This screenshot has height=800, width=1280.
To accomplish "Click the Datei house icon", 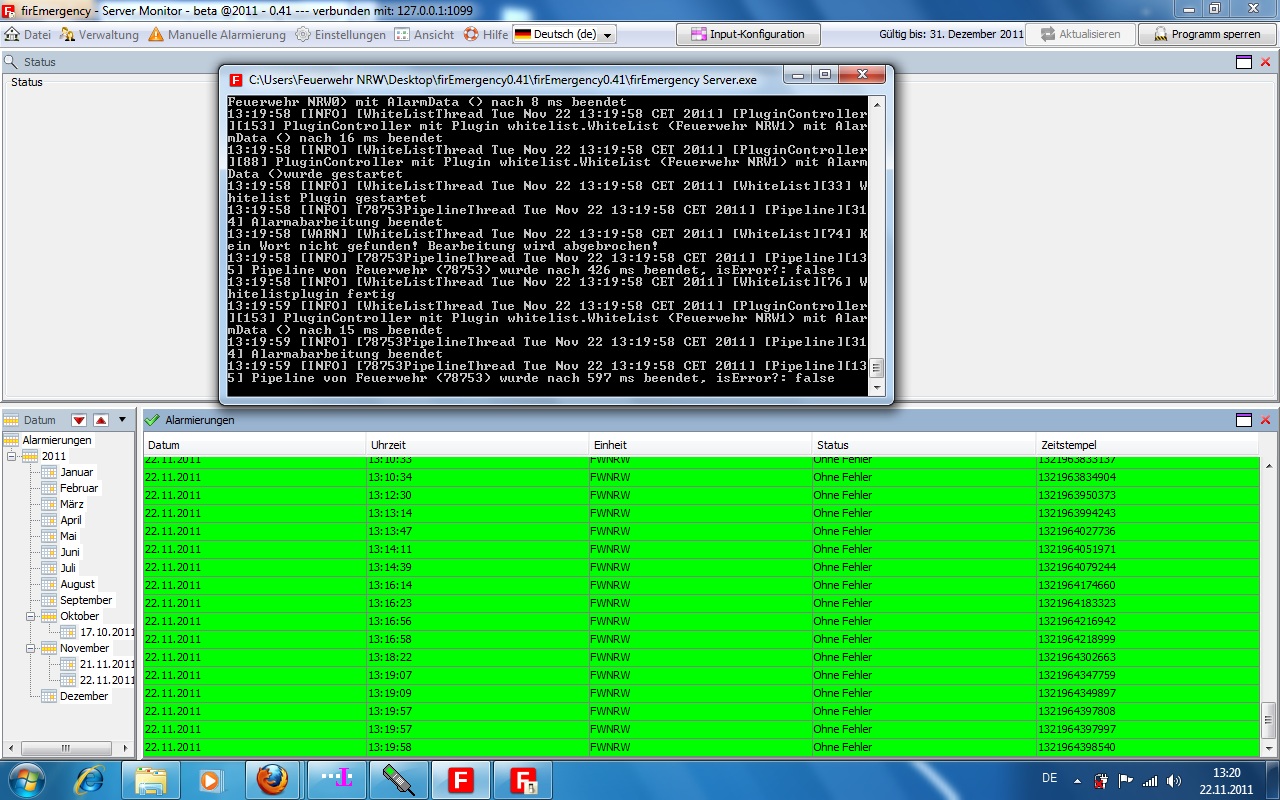I will [12, 34].
